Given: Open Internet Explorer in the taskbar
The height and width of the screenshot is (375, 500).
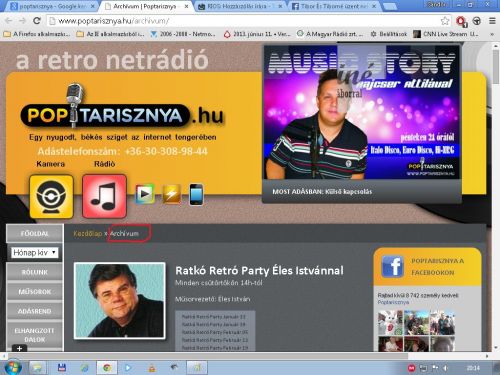Looking at the screenshot, I should coord(84,368).
